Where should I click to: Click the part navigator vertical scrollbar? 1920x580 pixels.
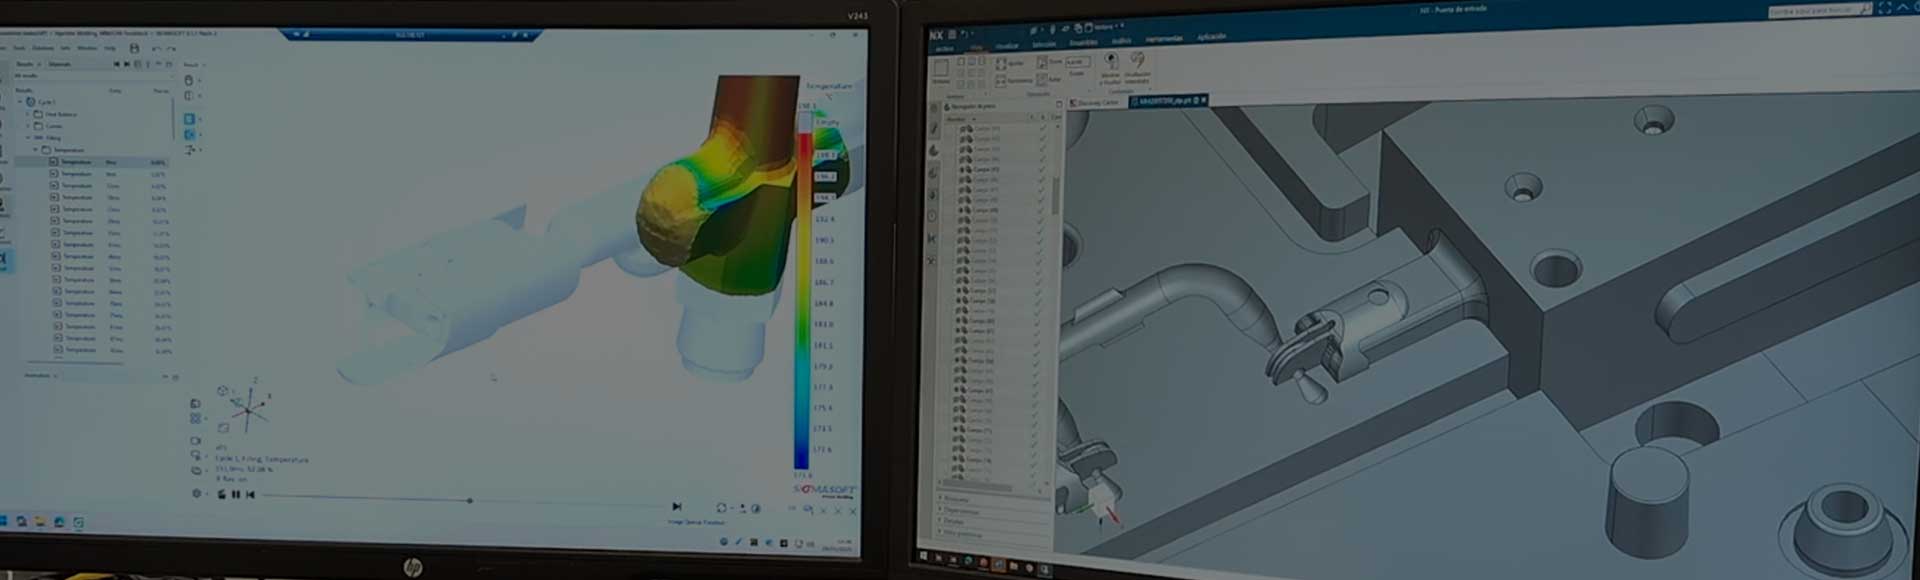(1056, 195)
